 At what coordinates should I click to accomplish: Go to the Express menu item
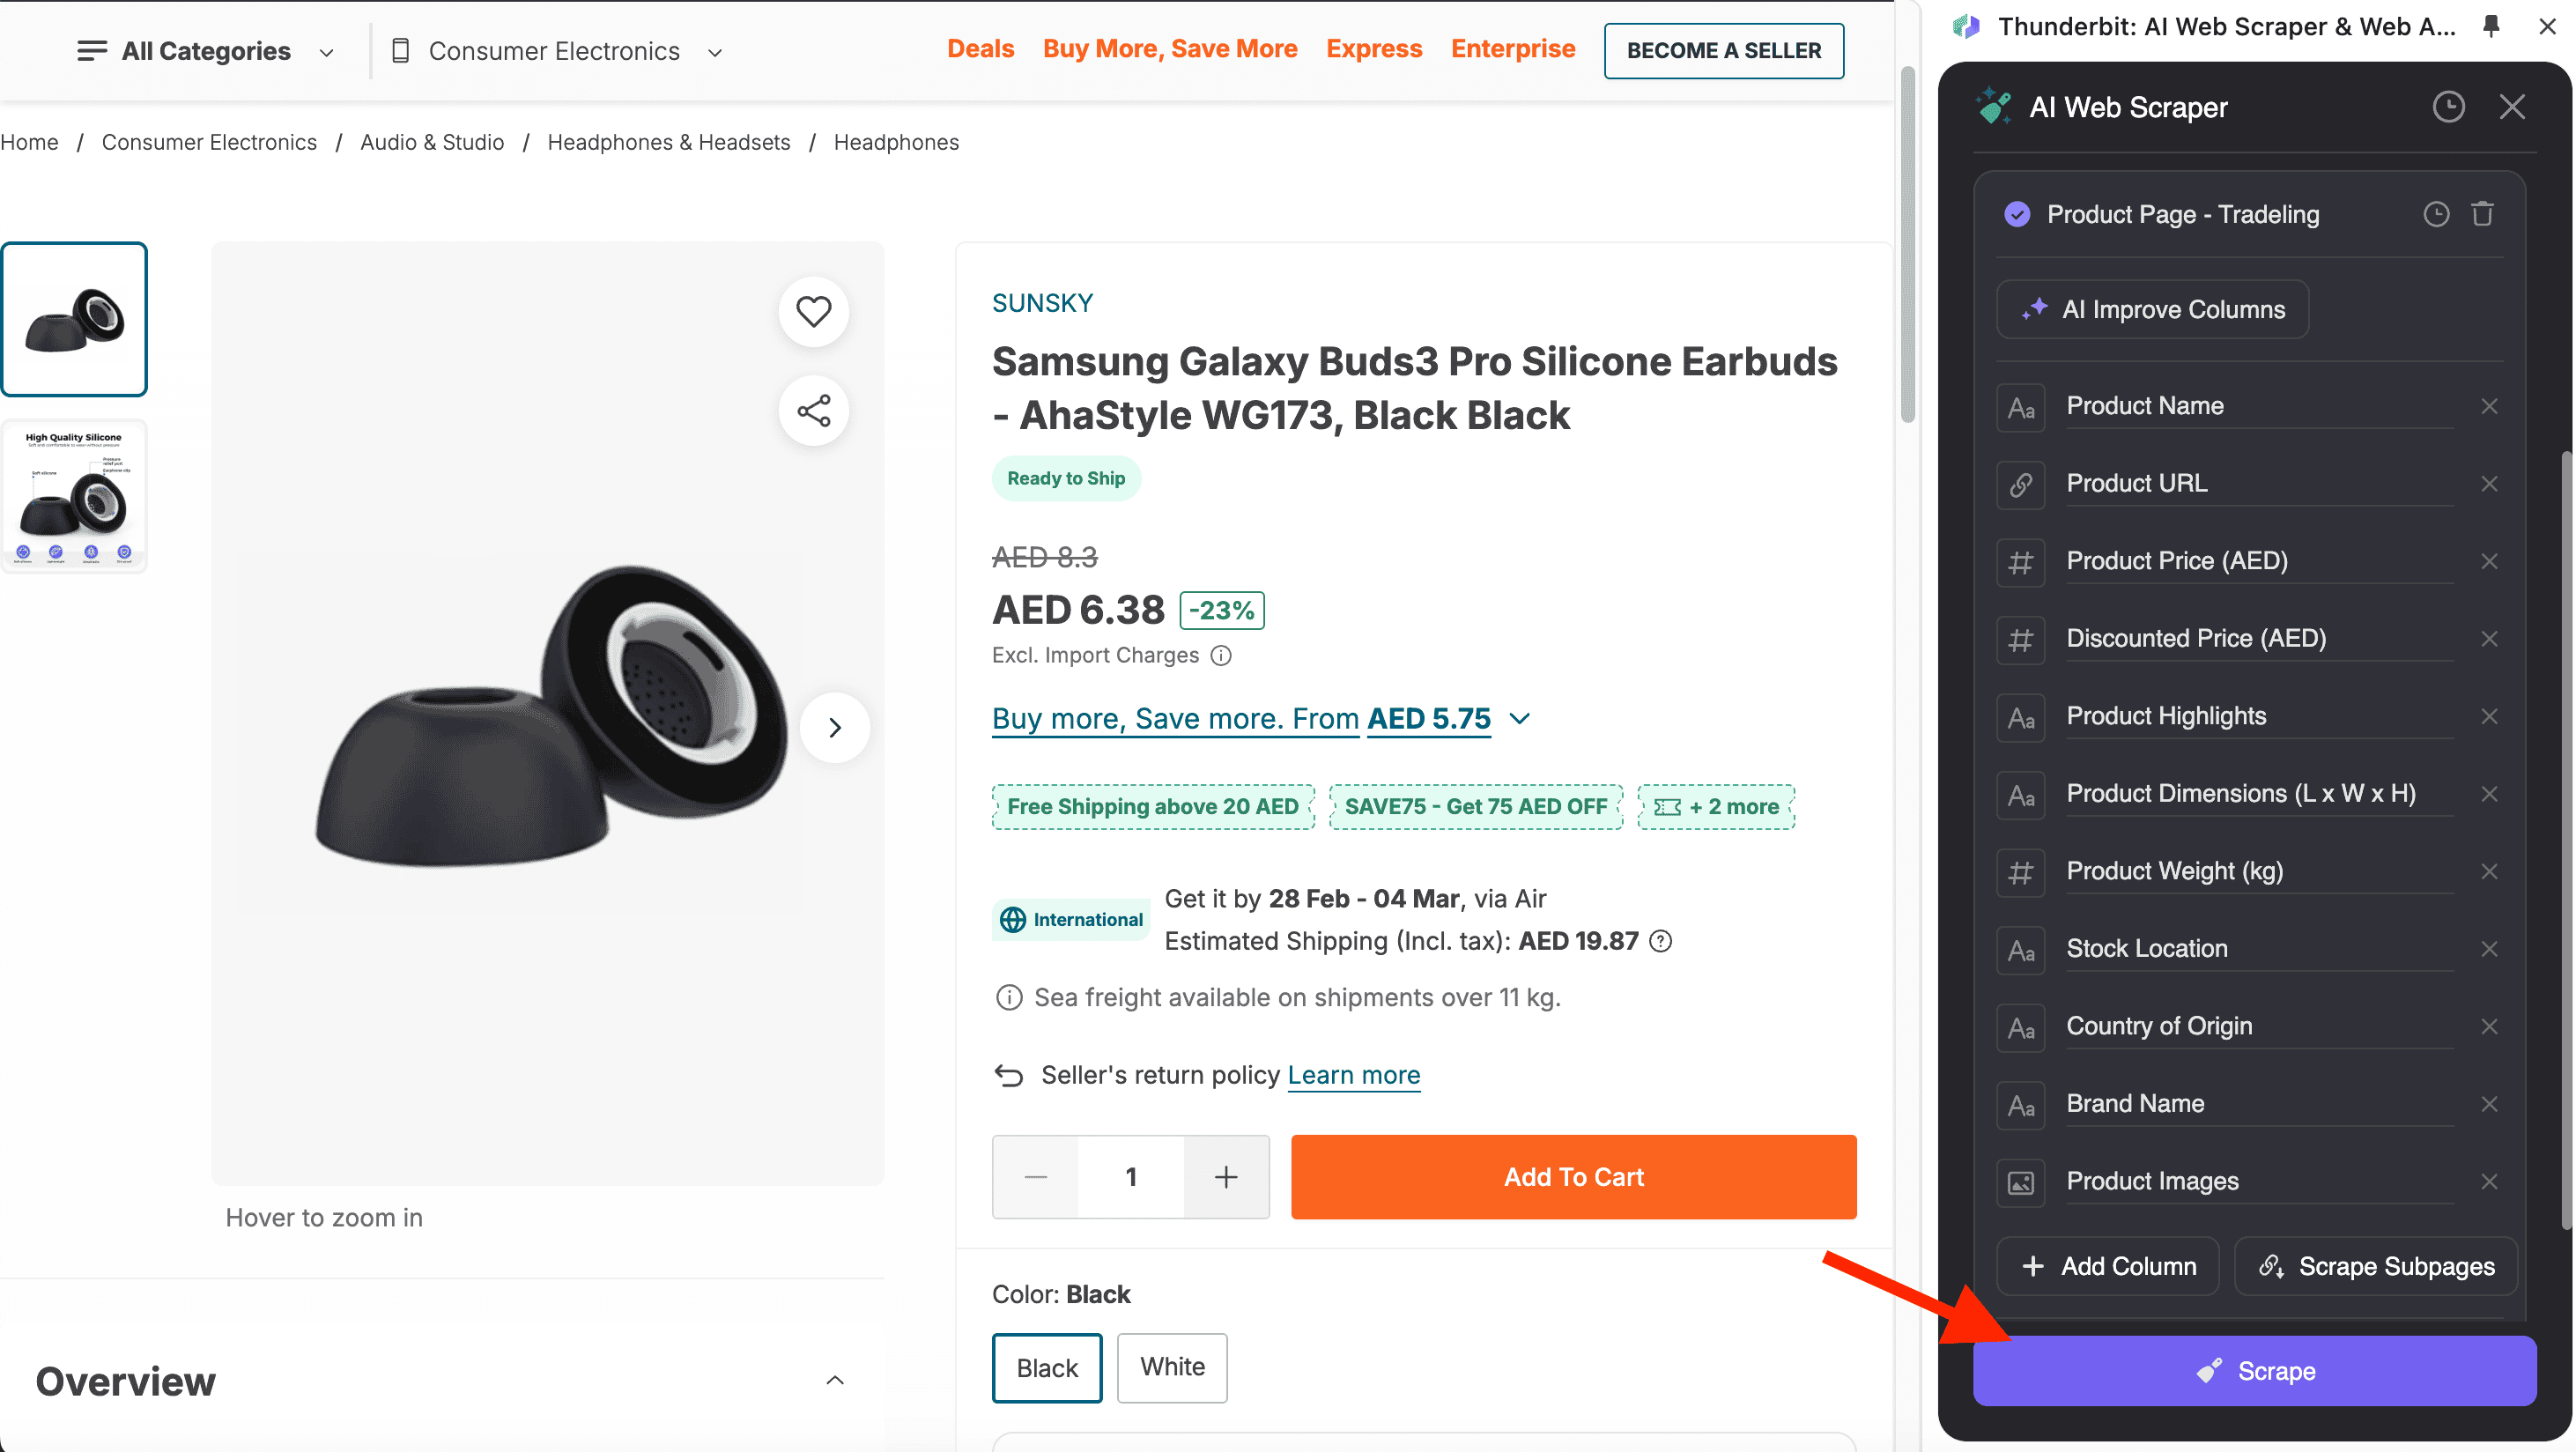pyautogui.click(x=1373, y=49)
